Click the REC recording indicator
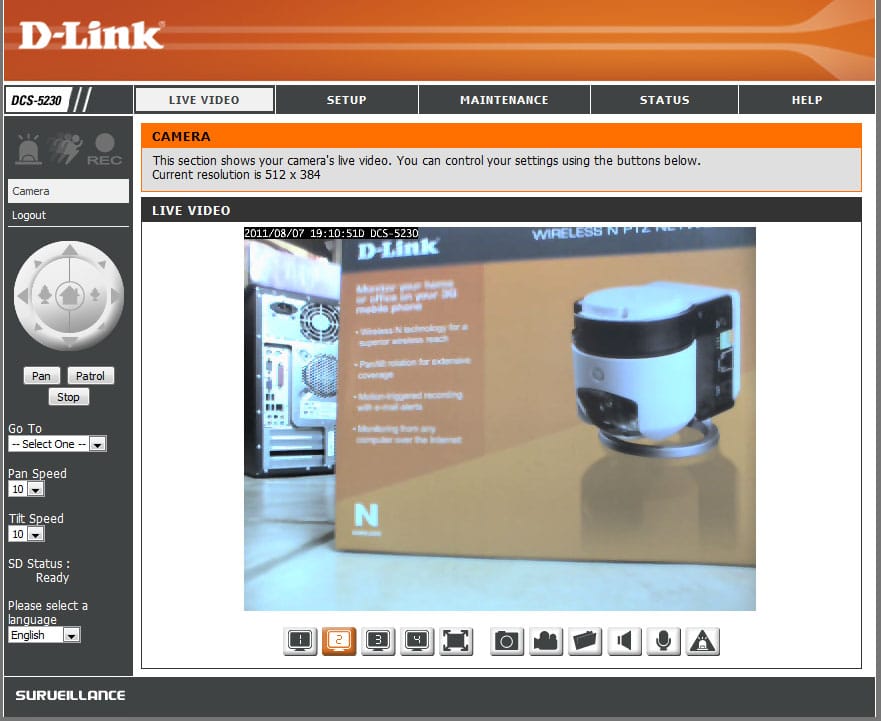The width and height of the screenshot is (881, 721). pos(105,149)
